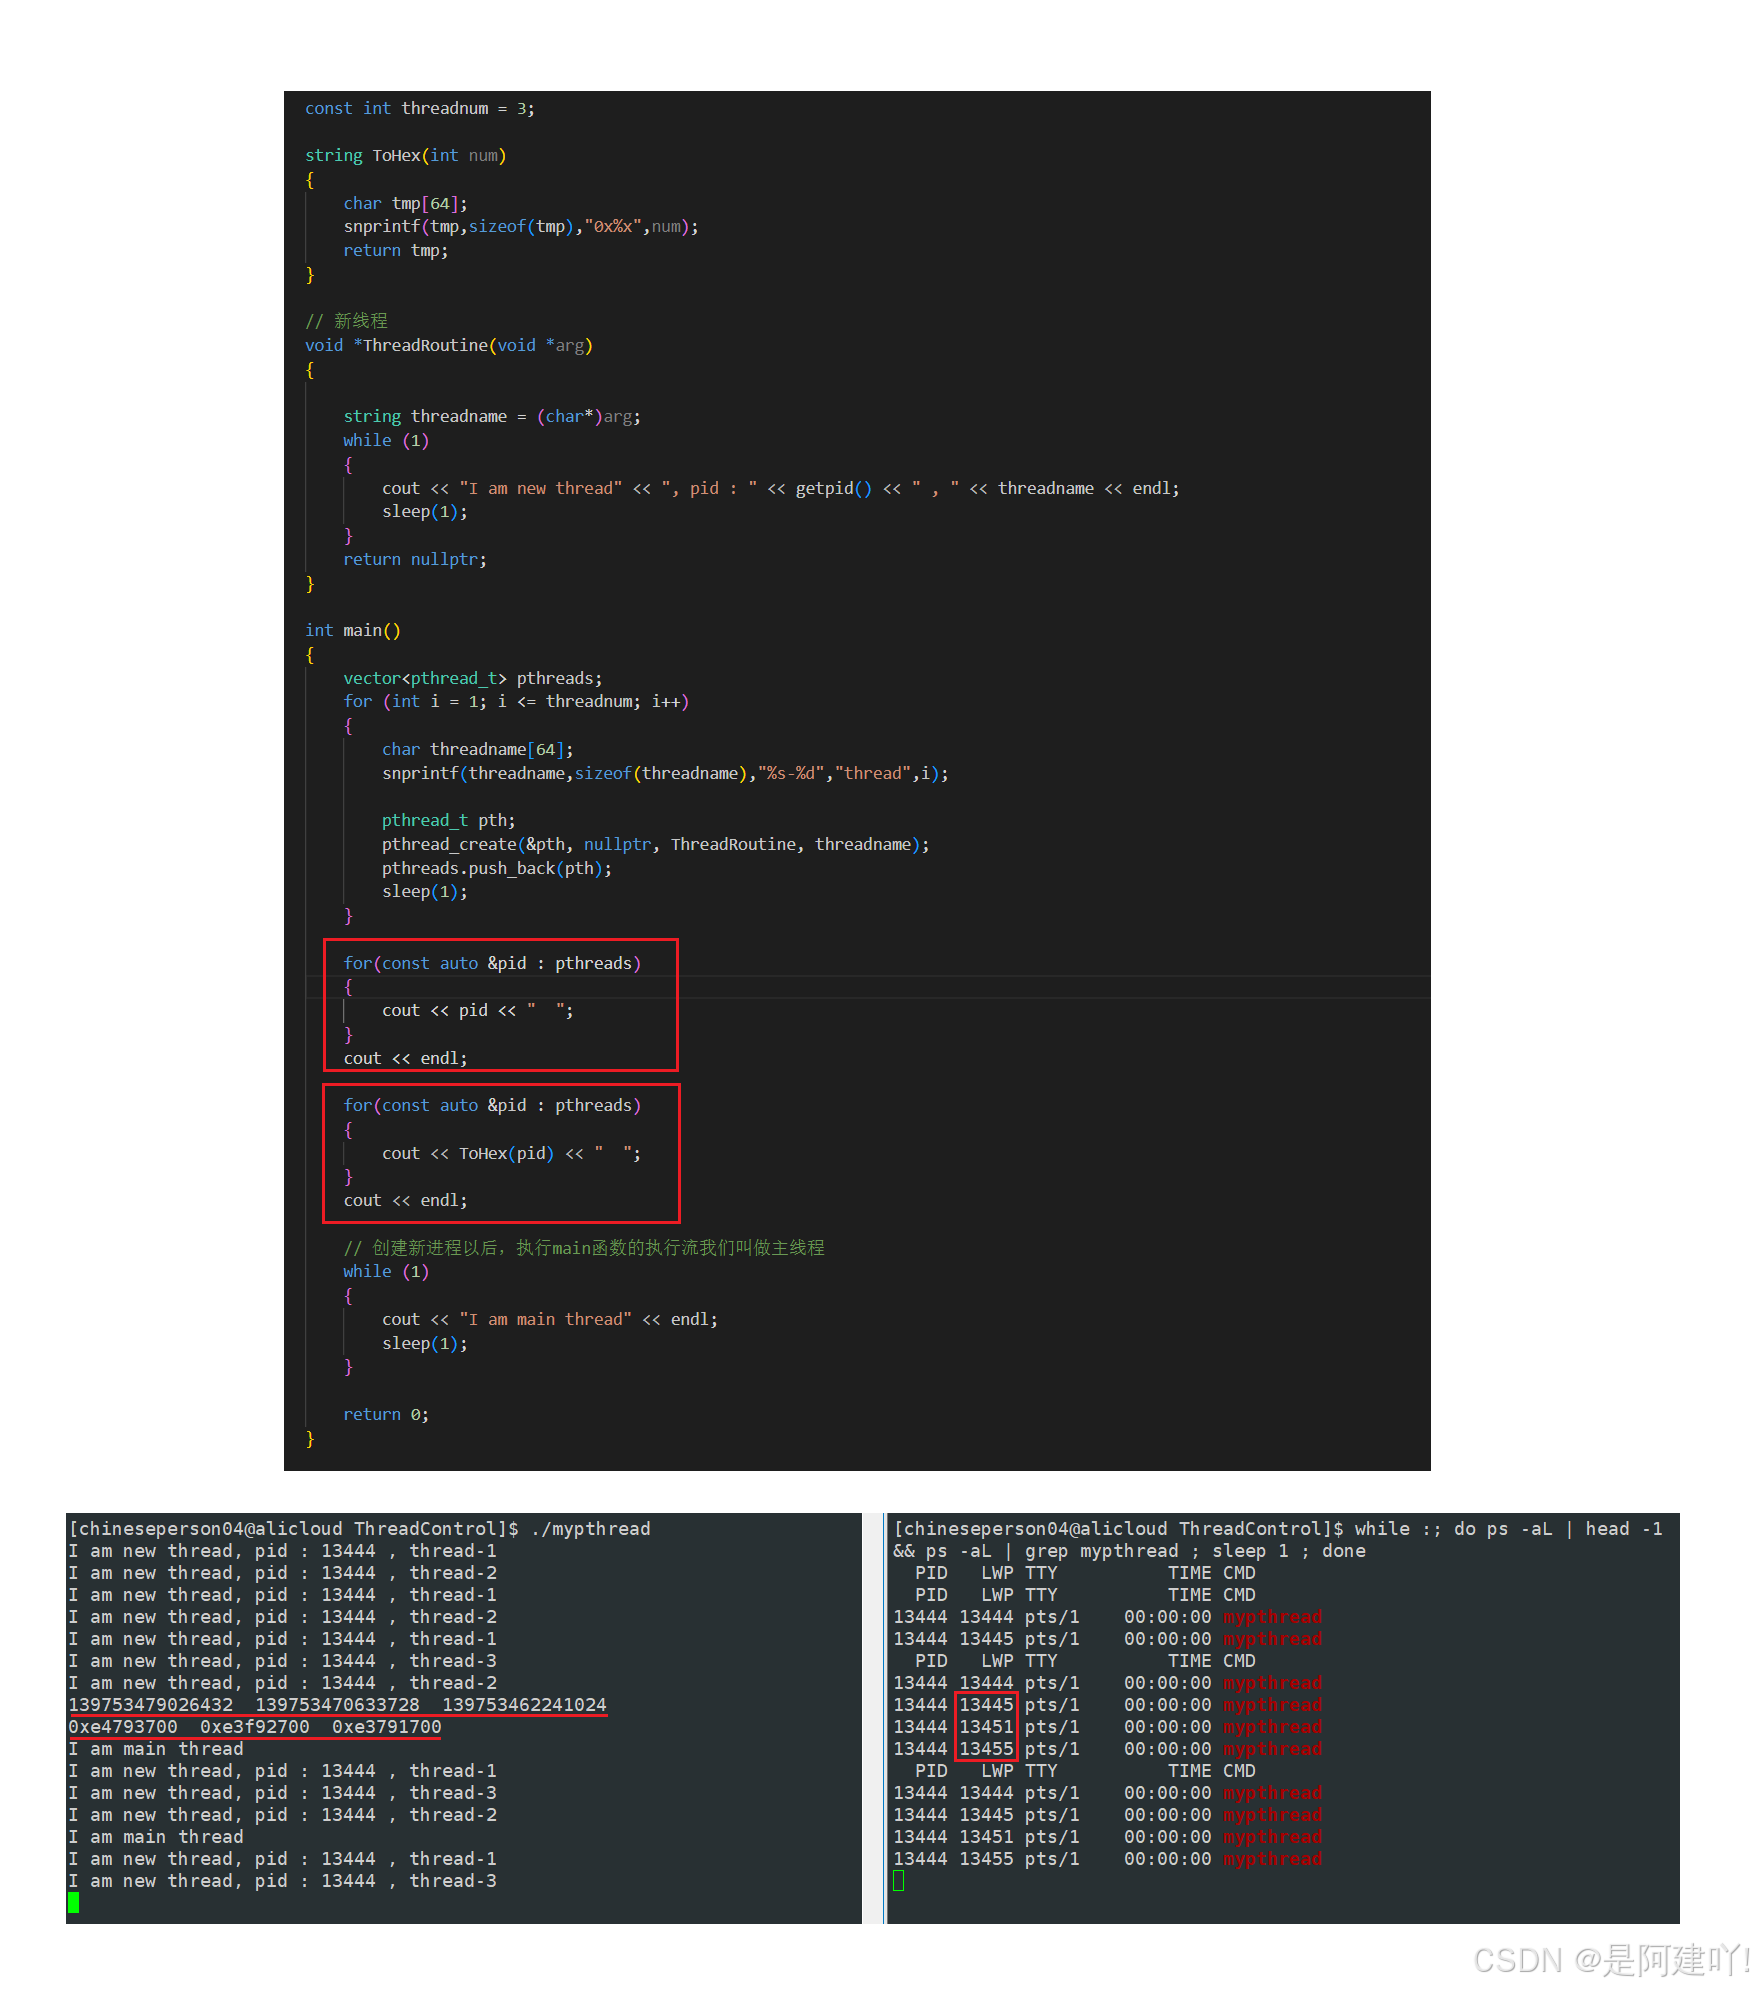
Task: Click the 'return nullptr;' statement
Action: click(415, 559)
